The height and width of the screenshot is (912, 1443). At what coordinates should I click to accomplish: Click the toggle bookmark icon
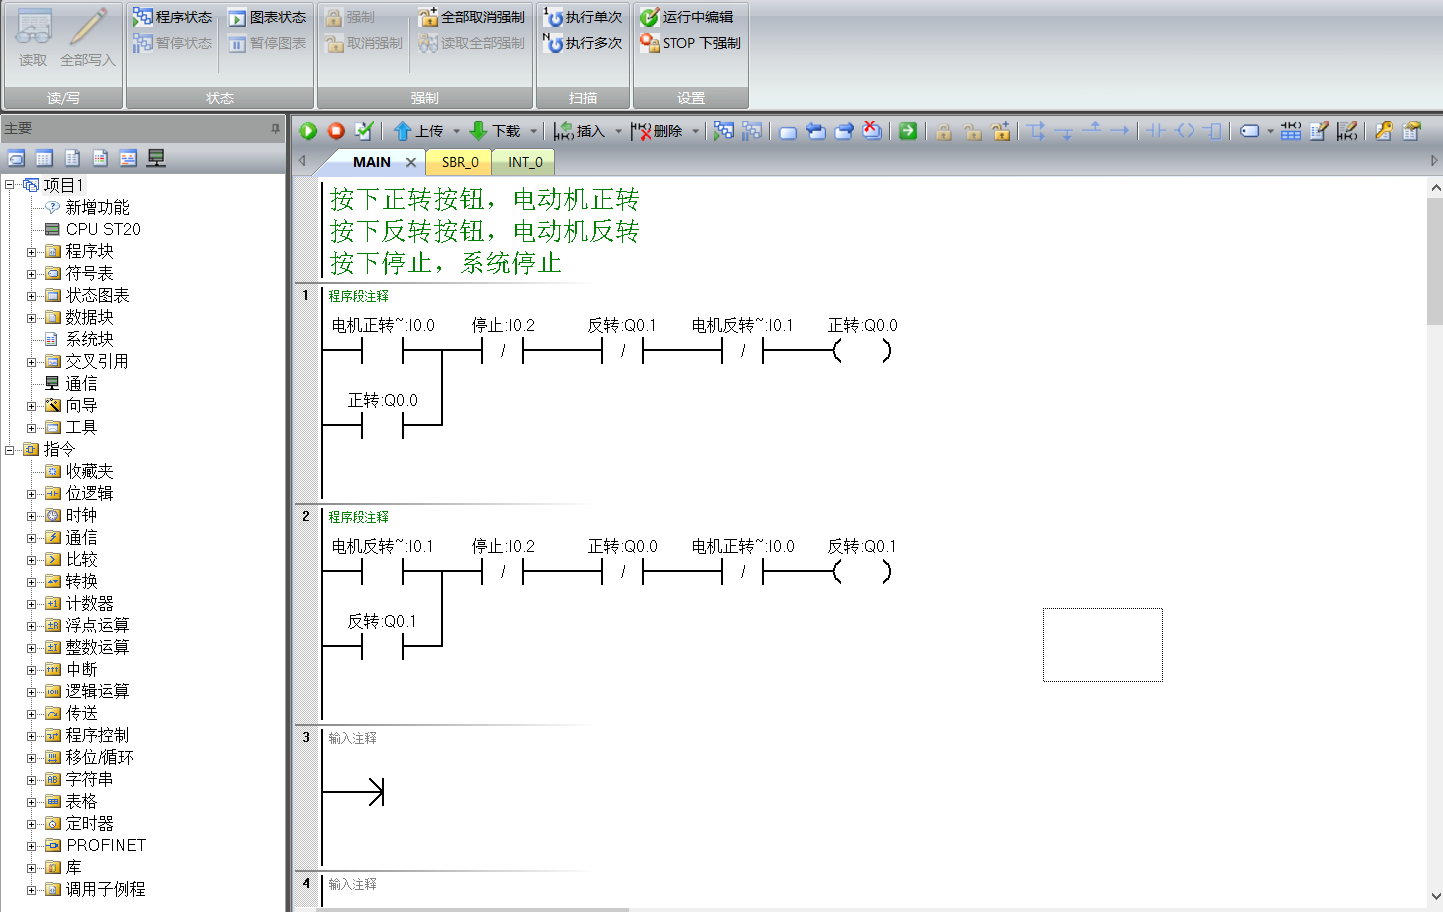[788, 132]
